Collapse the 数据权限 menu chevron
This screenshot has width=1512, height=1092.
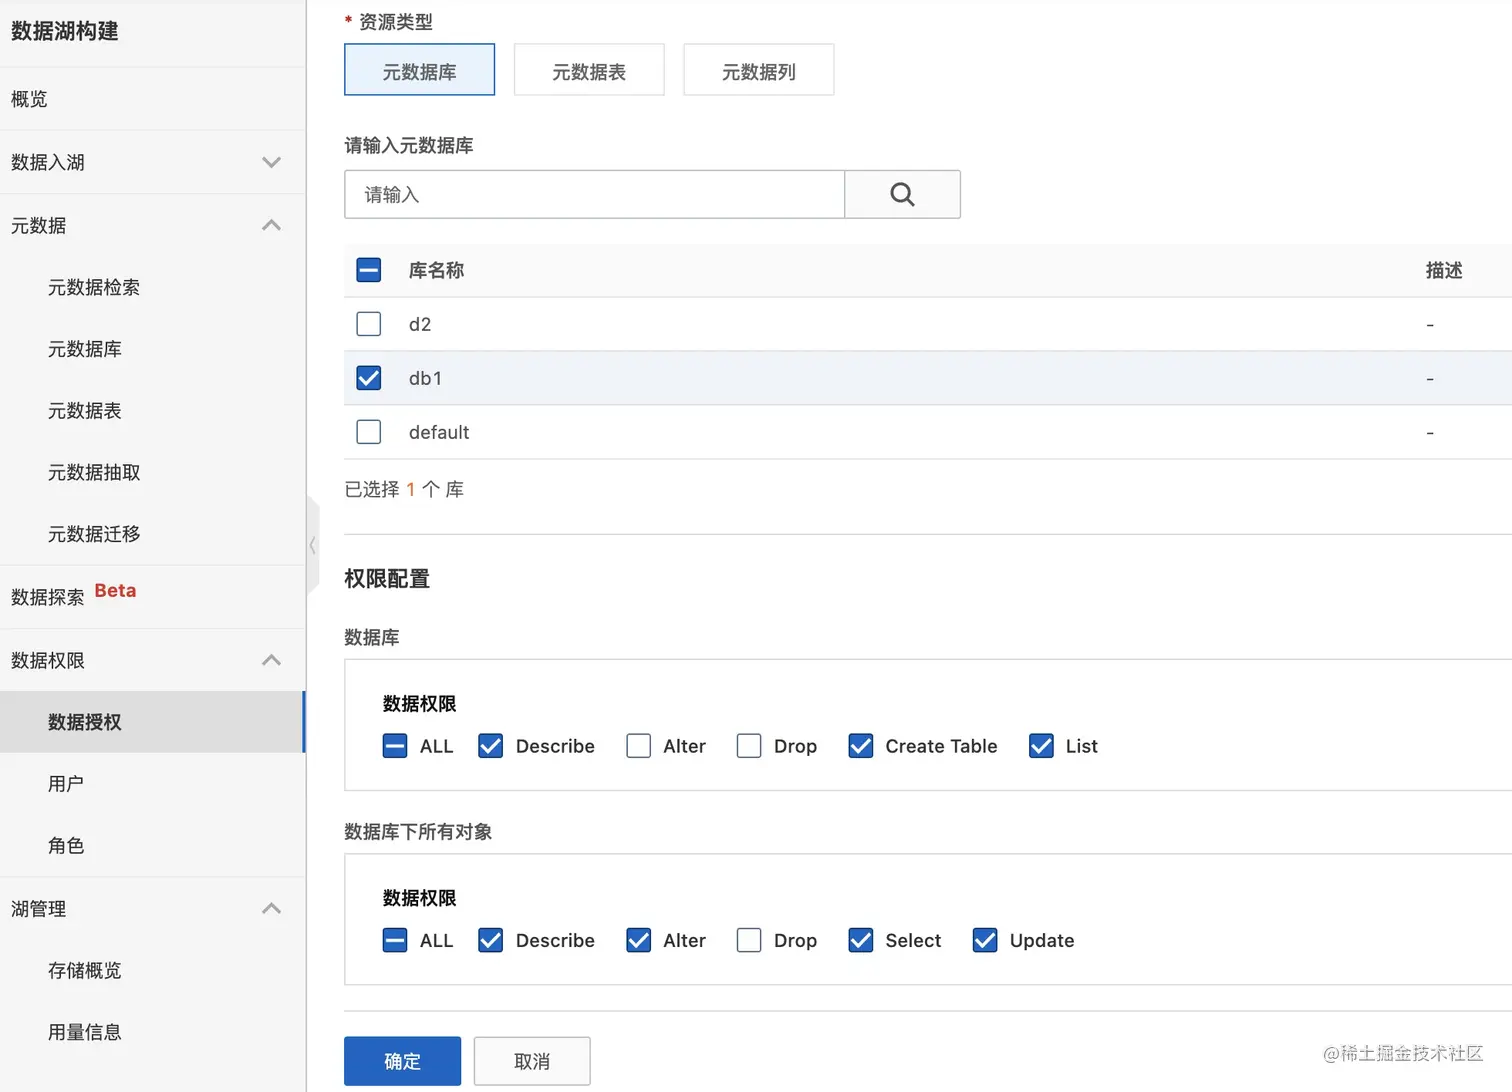click(271, 660)
